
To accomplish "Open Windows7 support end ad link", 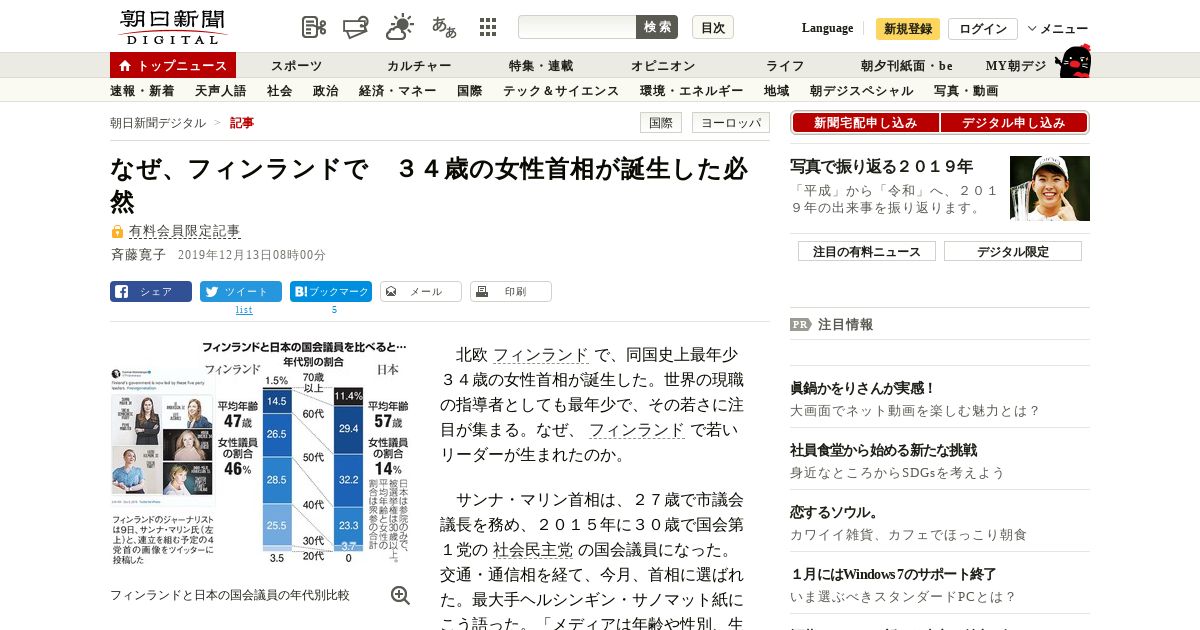I will click(893, 574).
